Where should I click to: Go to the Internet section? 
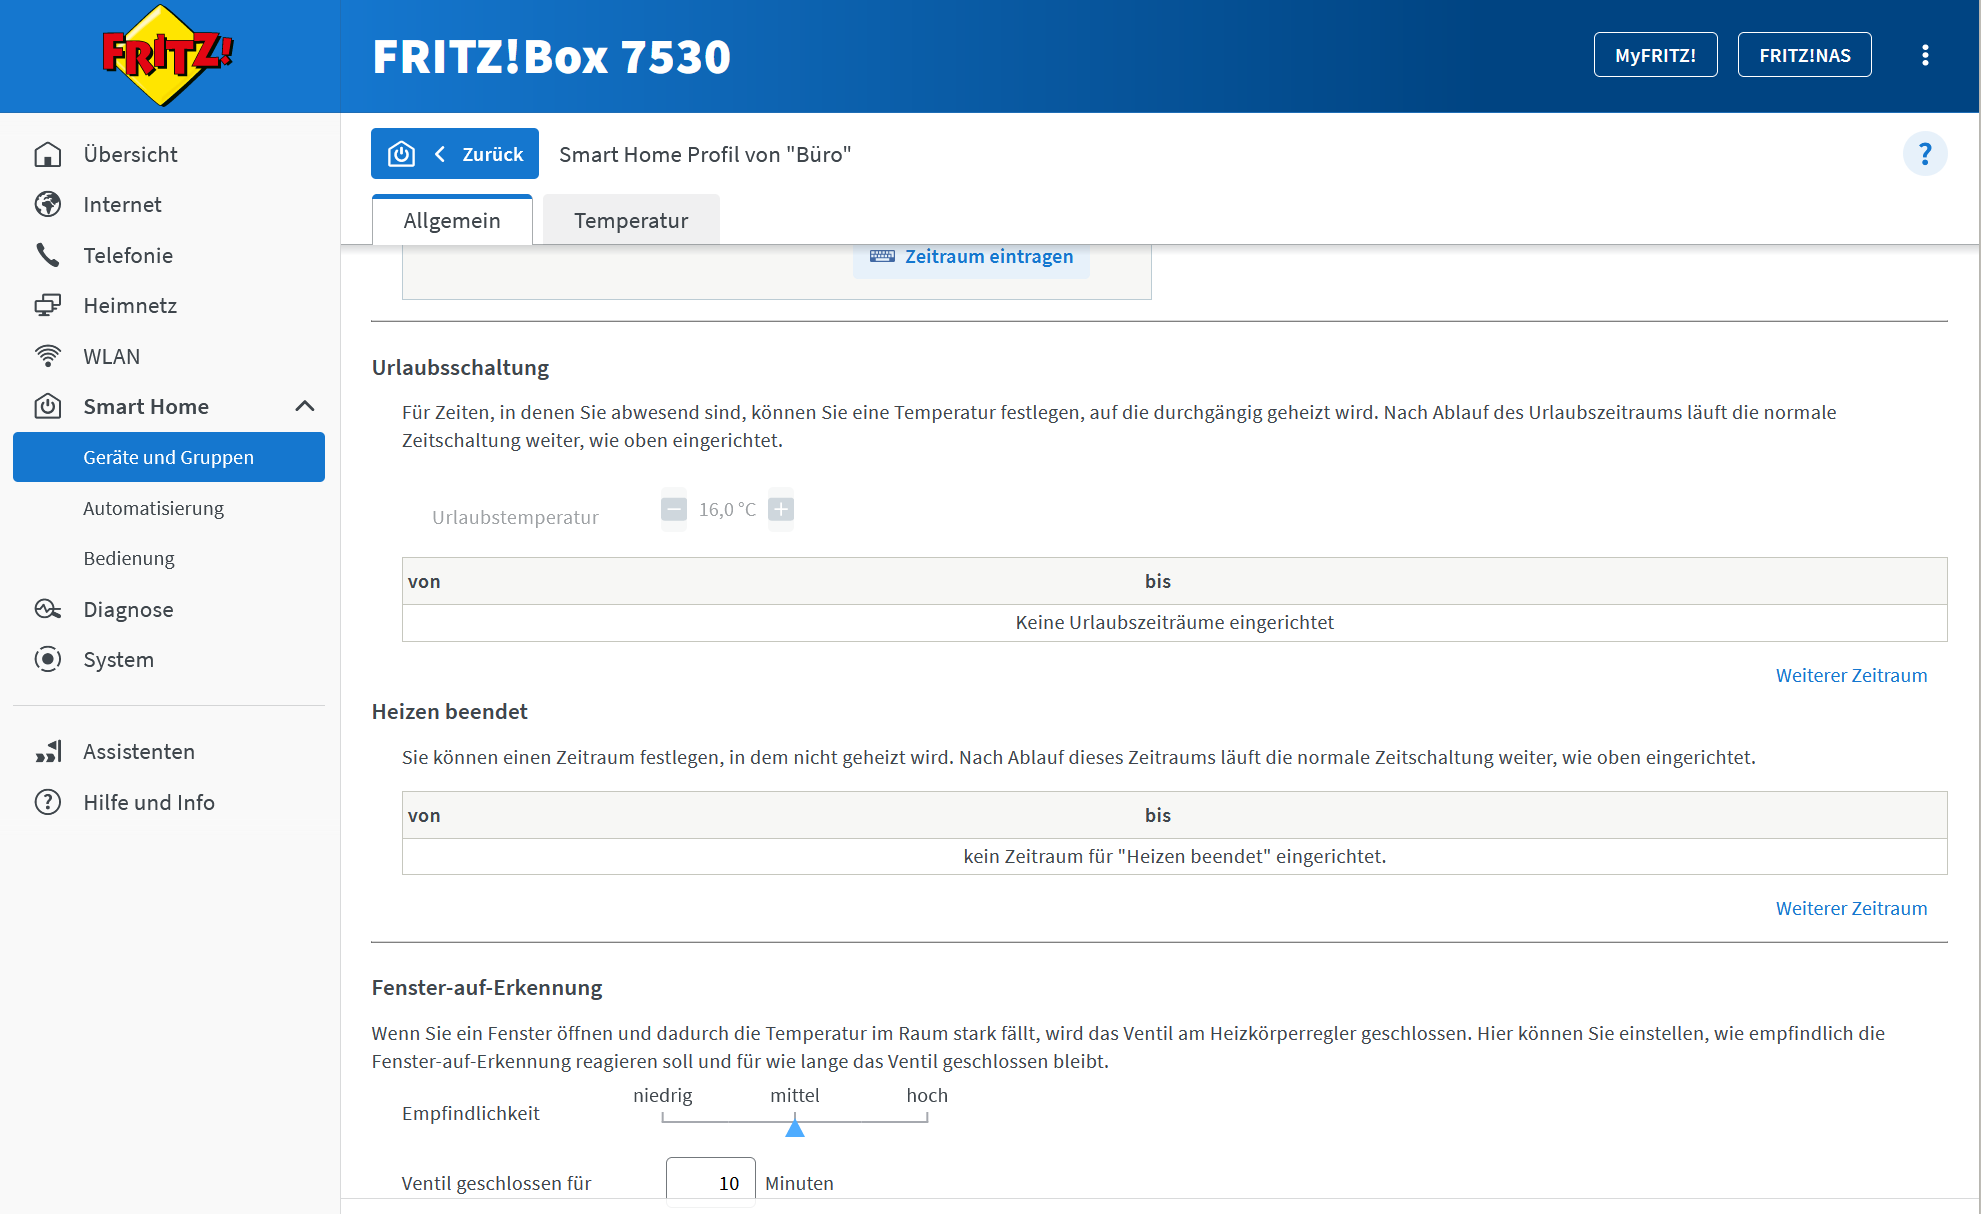point(122,205)
